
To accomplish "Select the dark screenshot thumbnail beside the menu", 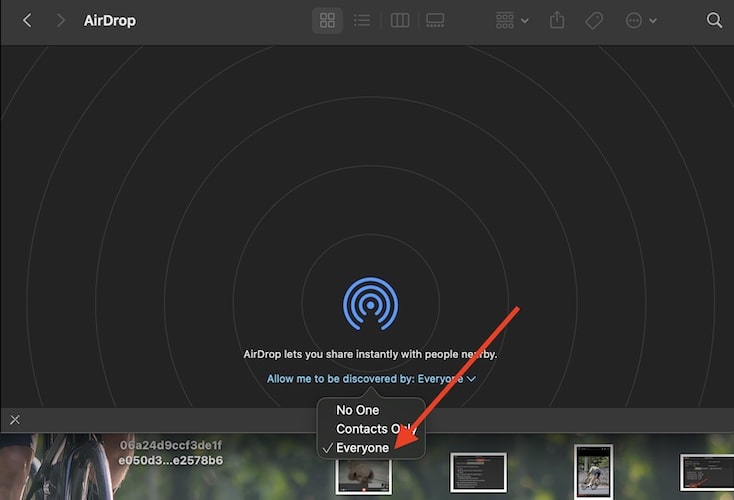I will (478, 472).
